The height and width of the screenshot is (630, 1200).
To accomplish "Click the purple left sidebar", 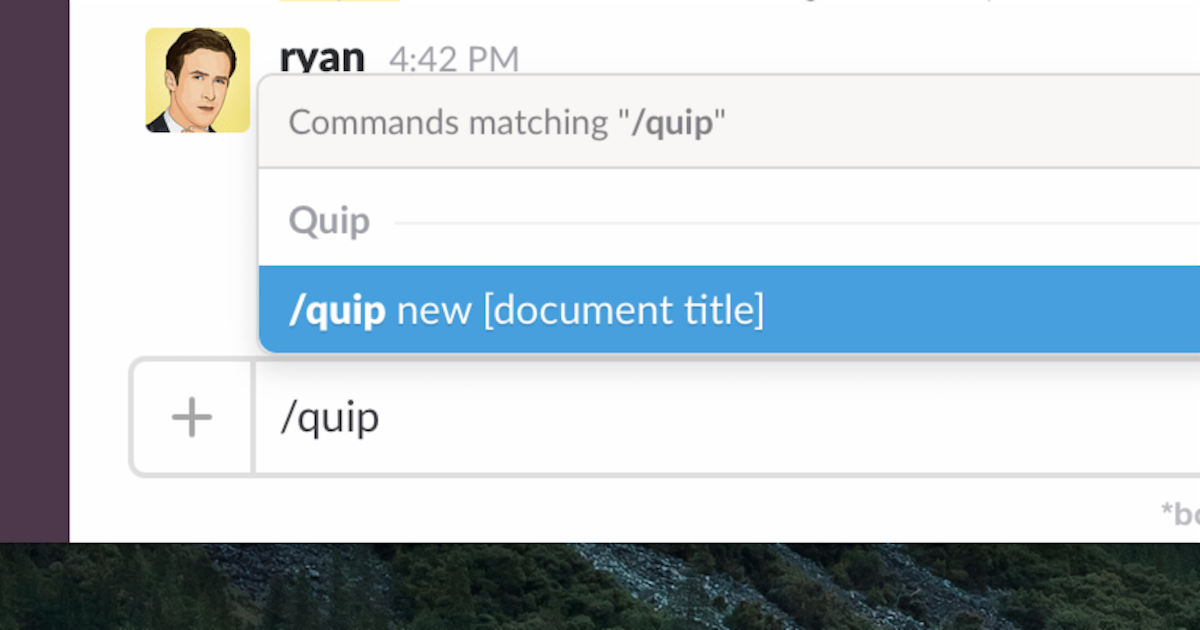I will coord(34,270).
